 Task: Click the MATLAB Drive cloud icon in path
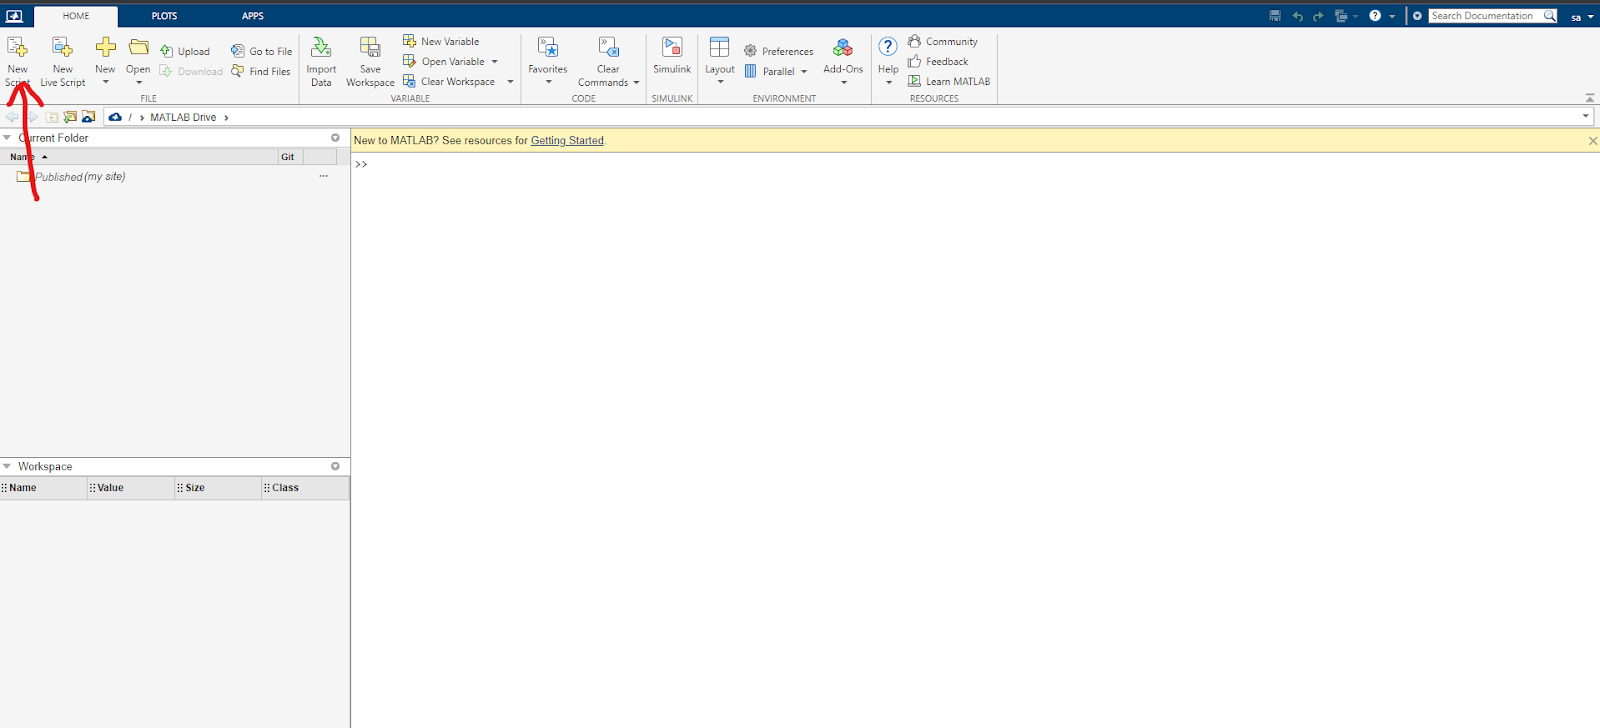click(x=115, y=117)
